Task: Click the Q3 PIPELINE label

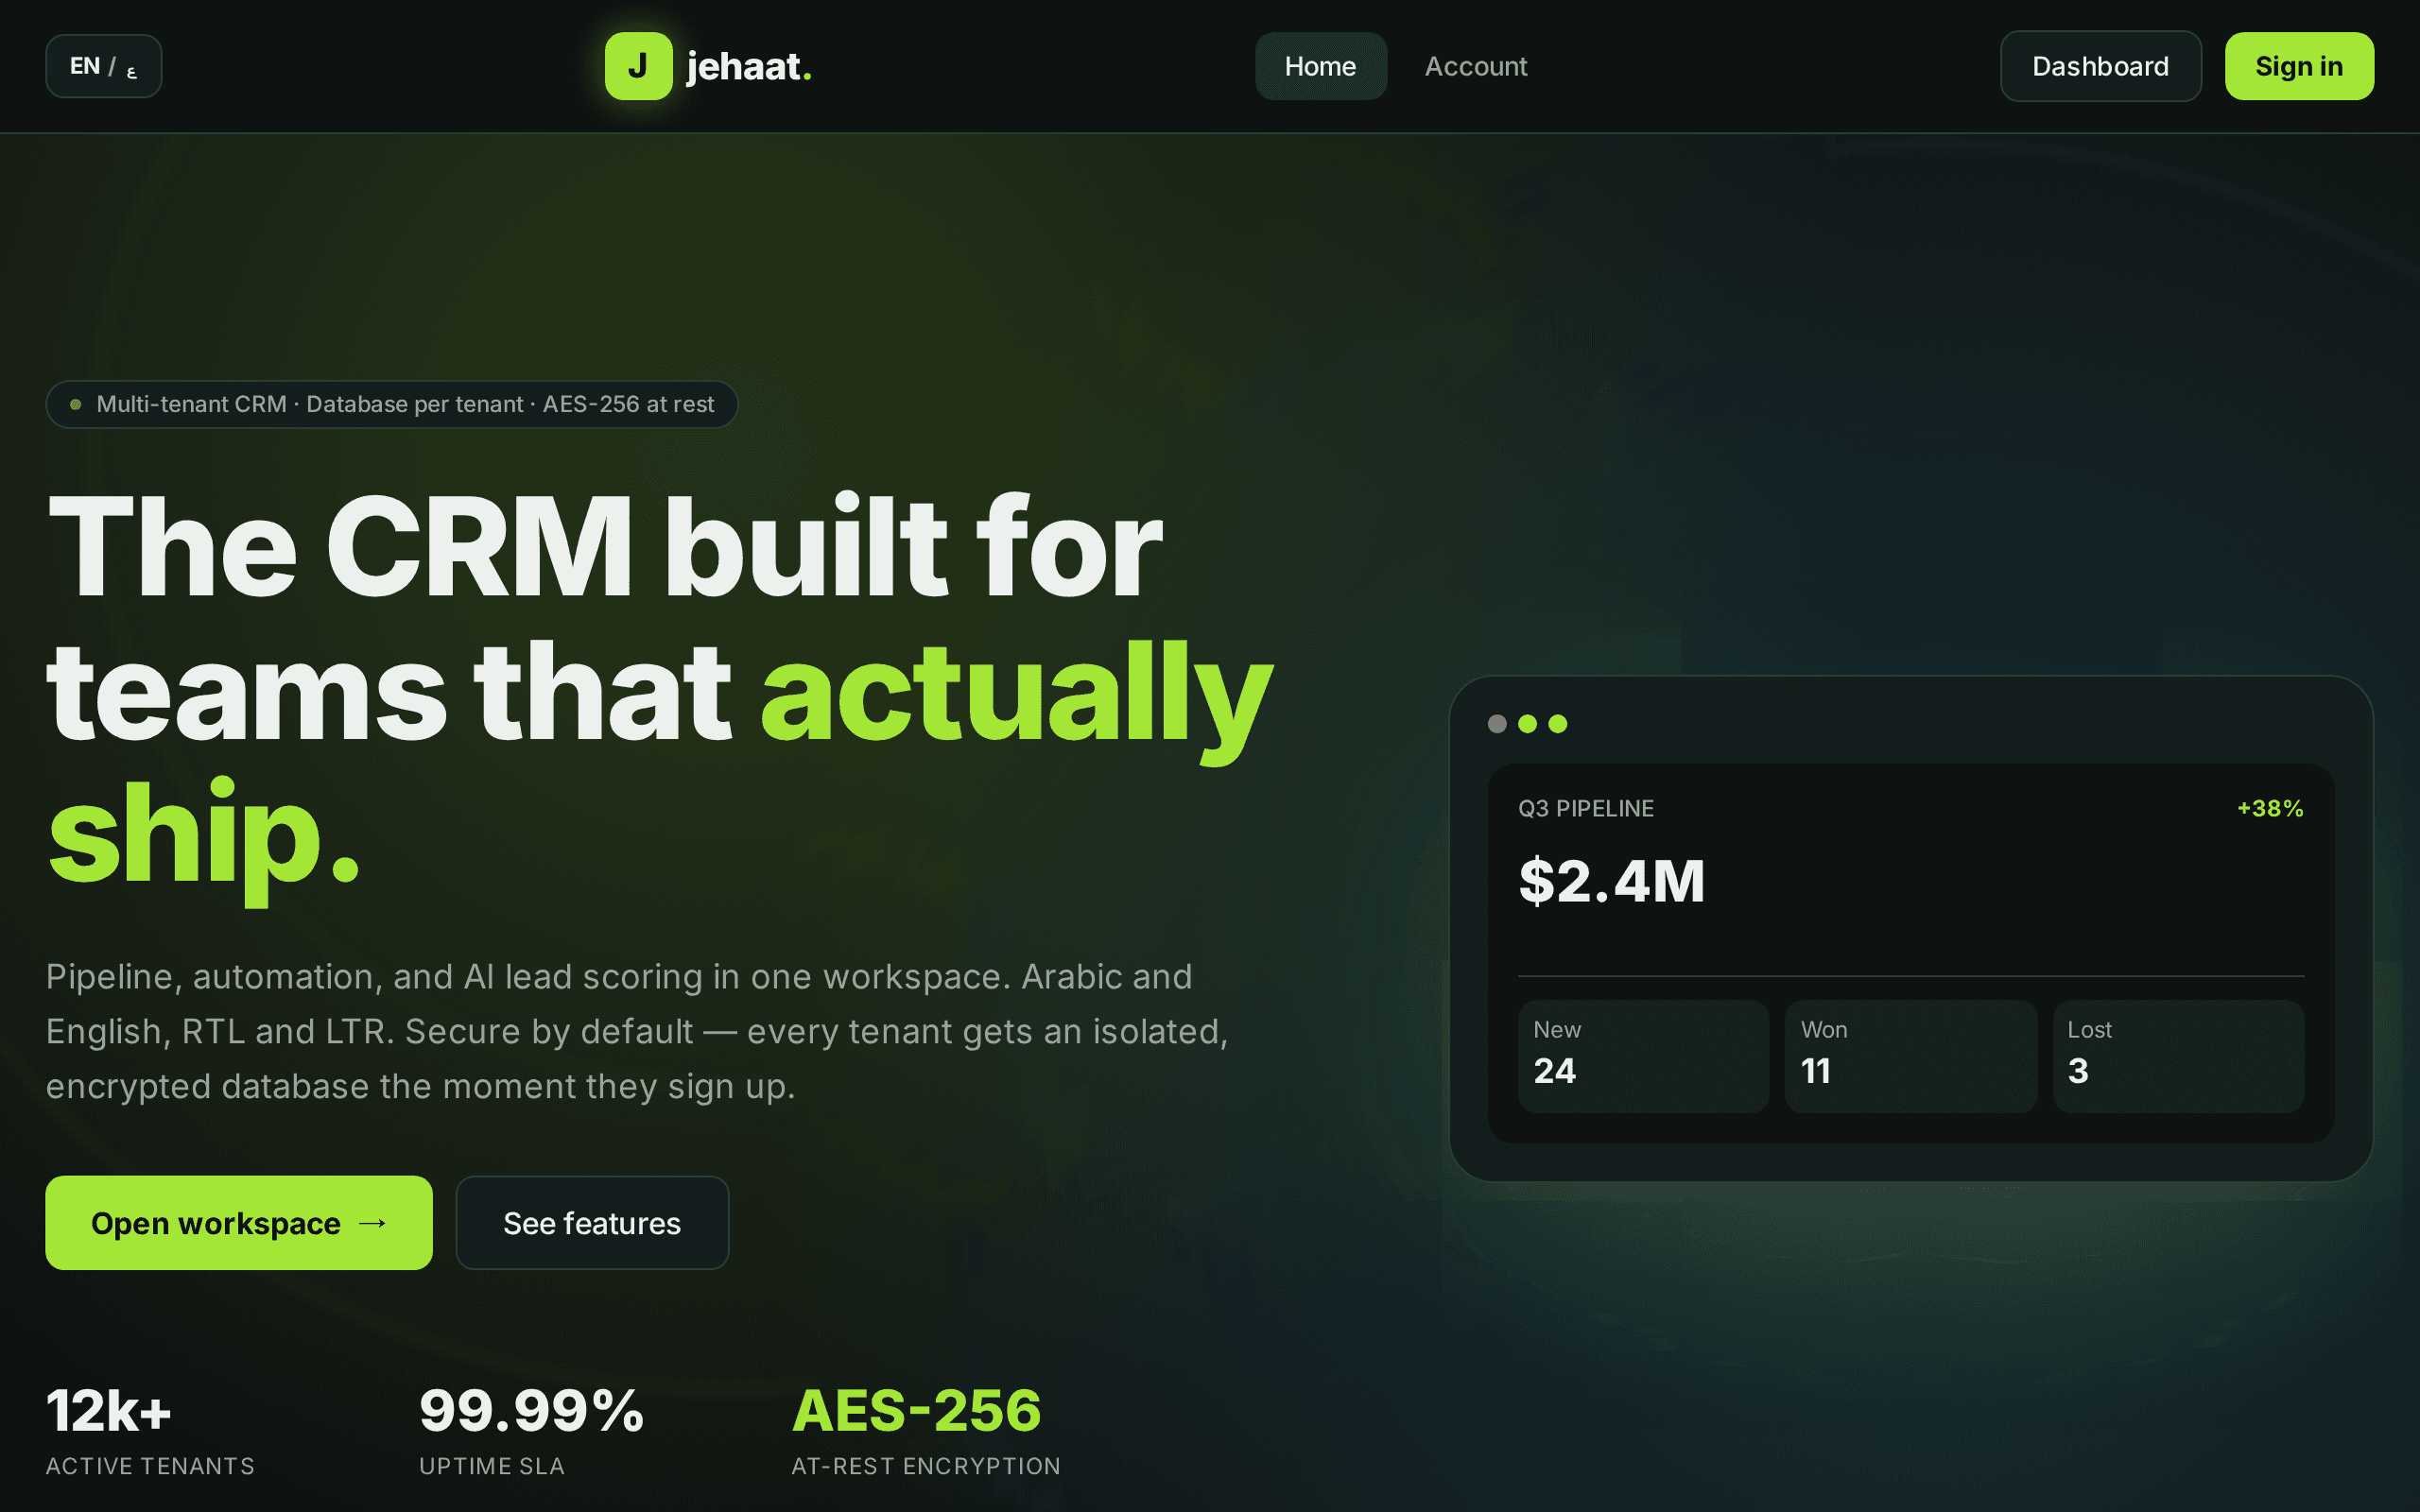Action: [x=1586, y=808]
